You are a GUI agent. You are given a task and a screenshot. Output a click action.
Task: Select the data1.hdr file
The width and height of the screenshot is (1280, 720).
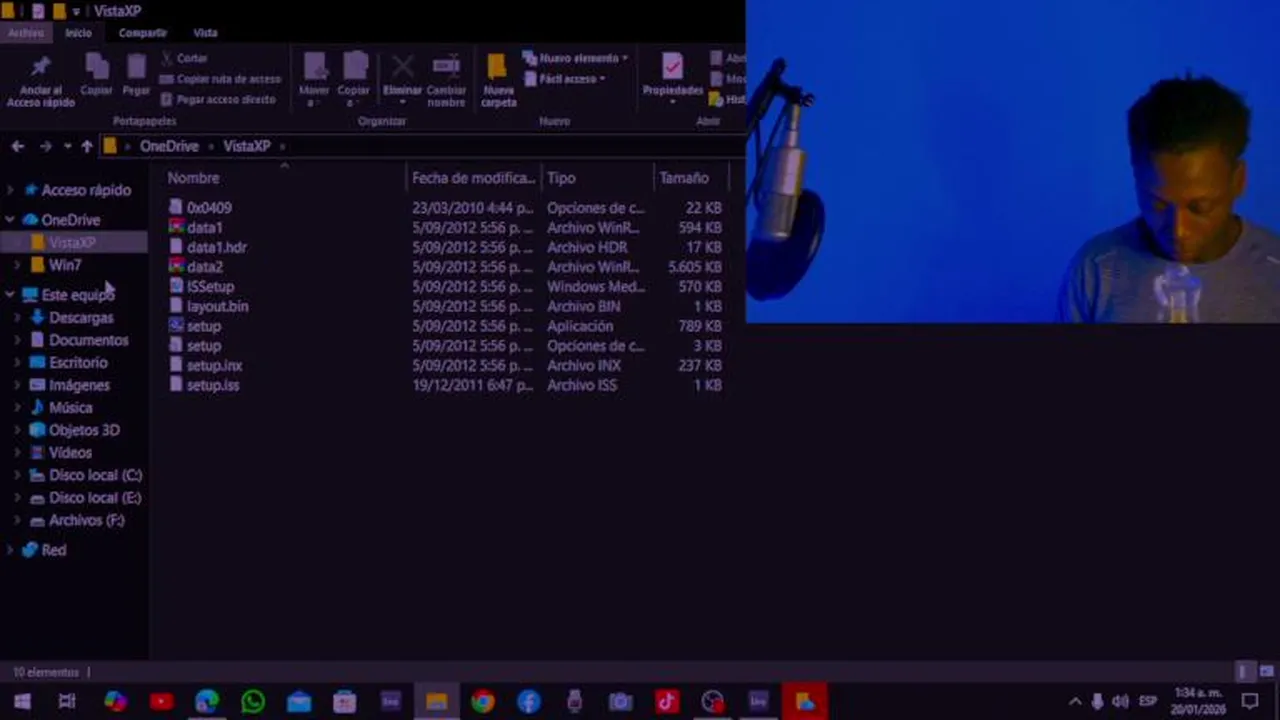click(216, 247)
